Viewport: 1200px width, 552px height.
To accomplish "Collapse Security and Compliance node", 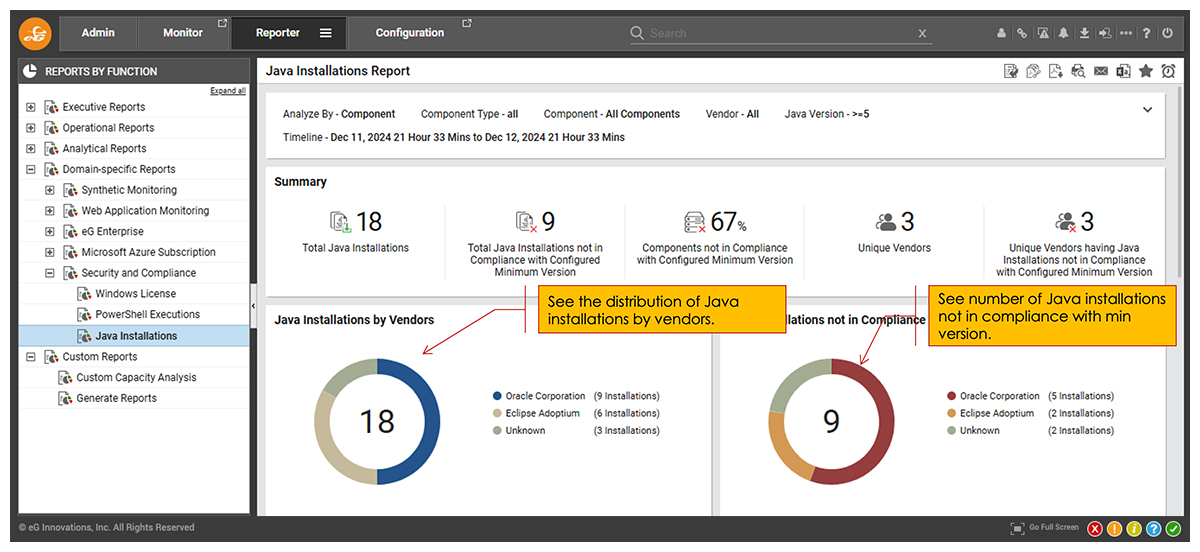I will pyautogui.click(x=50, y=273).
